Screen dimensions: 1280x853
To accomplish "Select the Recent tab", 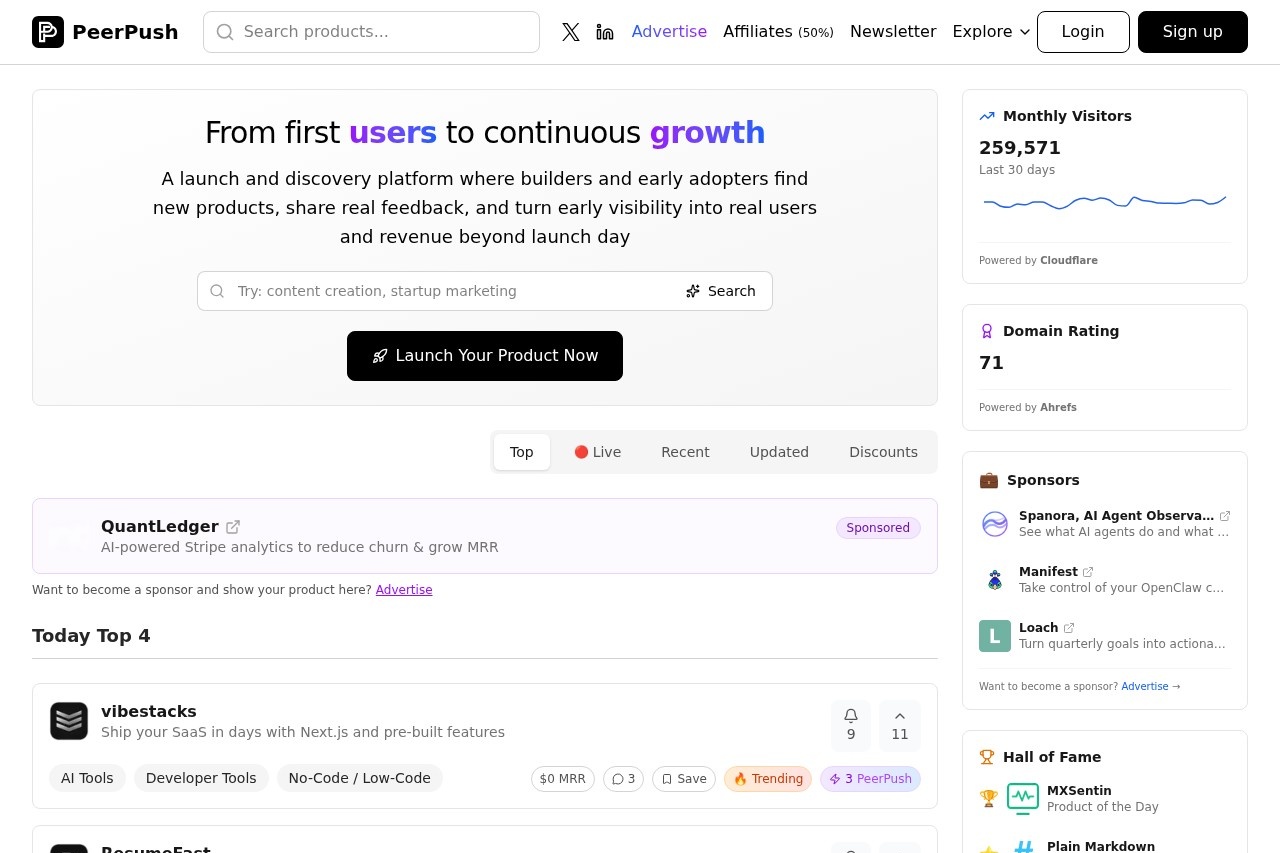I will (685, 452).
